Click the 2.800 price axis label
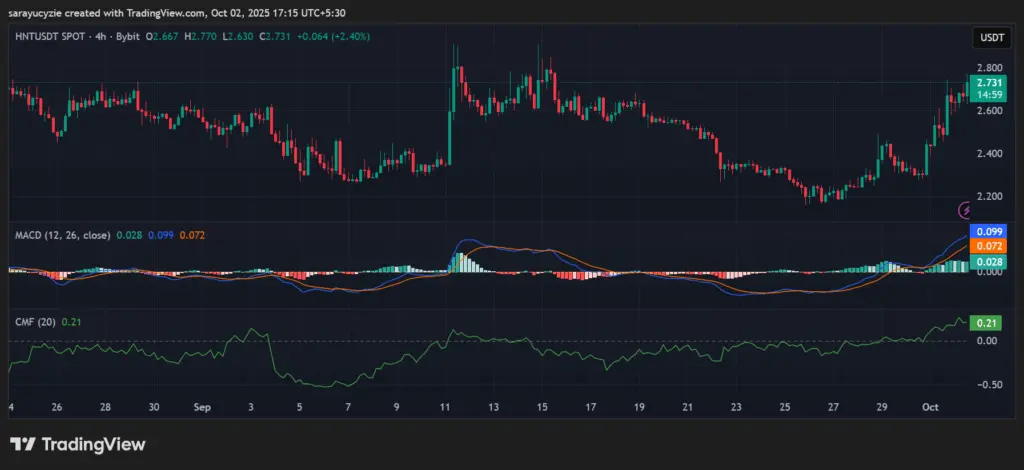 [x=989, y=67]
